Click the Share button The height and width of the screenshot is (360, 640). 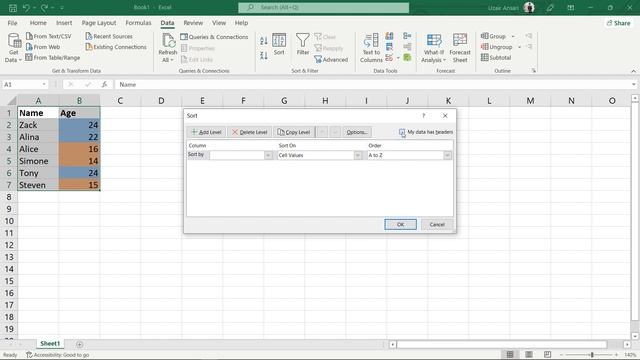click(x=618, y=23)
